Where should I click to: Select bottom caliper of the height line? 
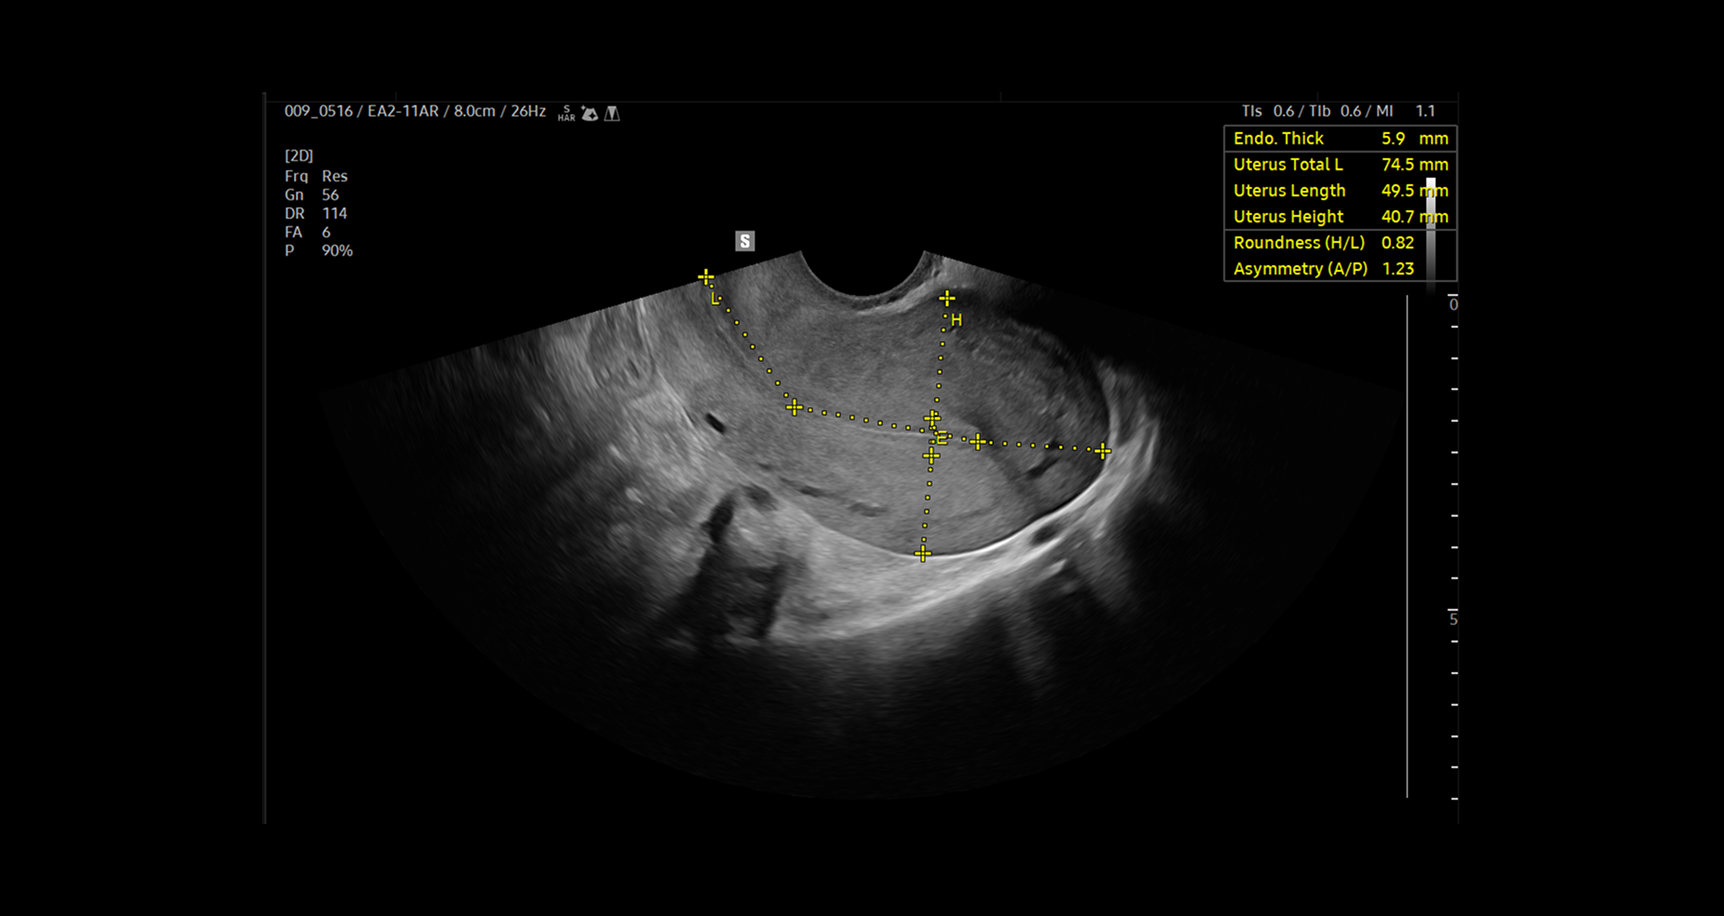pos(923,554)
